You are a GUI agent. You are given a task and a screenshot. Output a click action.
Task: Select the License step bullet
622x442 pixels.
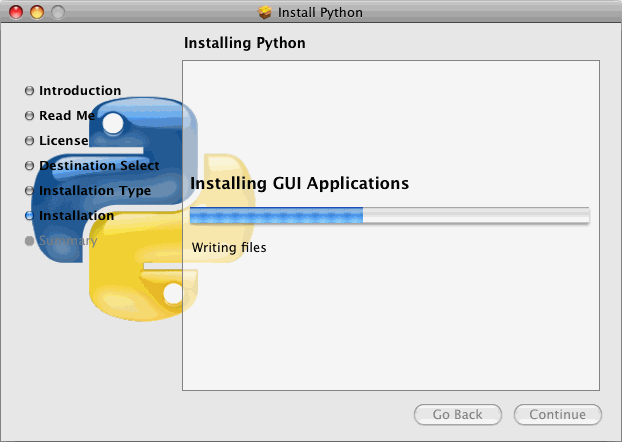(29, 141)
